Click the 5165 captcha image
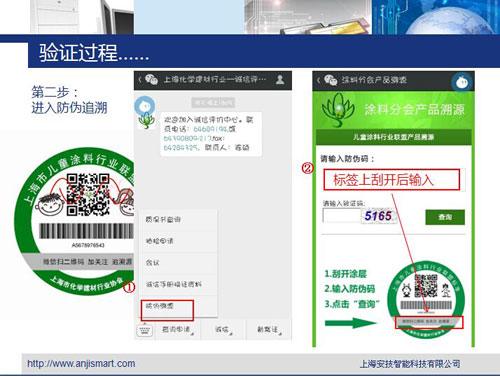The image size is (500, 376). [x=379, y=216]
